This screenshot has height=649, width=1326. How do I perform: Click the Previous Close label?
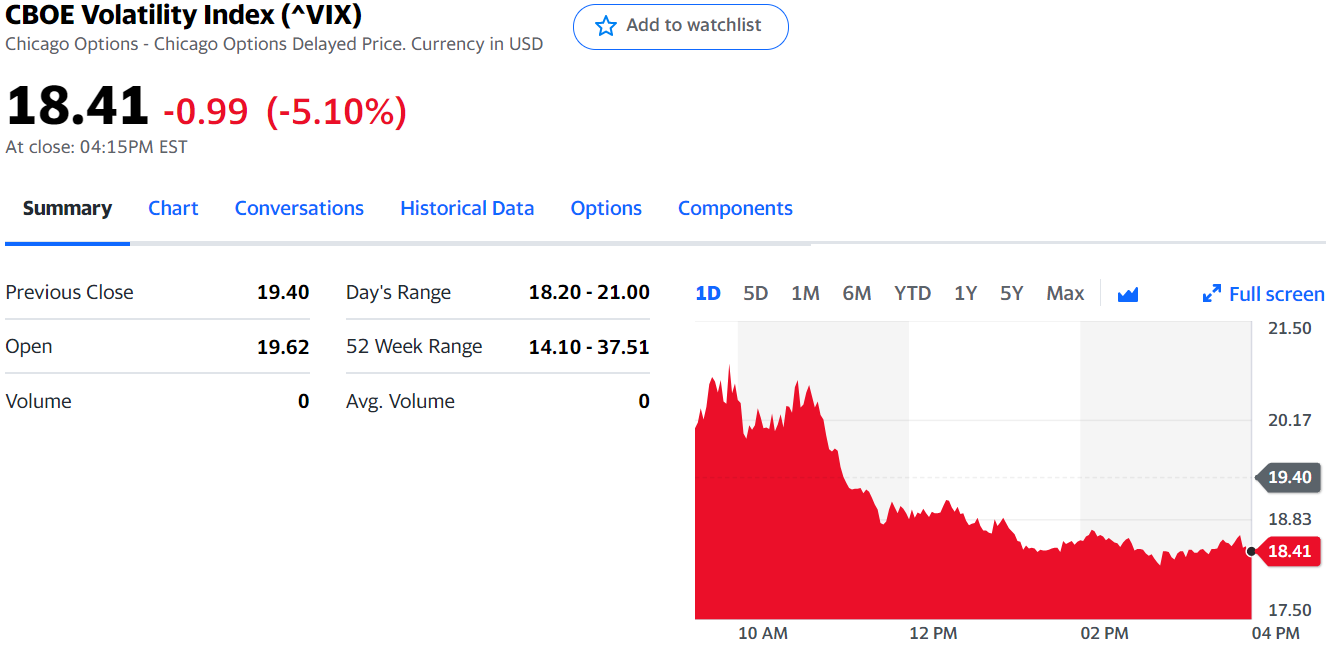tap(69, 292)
